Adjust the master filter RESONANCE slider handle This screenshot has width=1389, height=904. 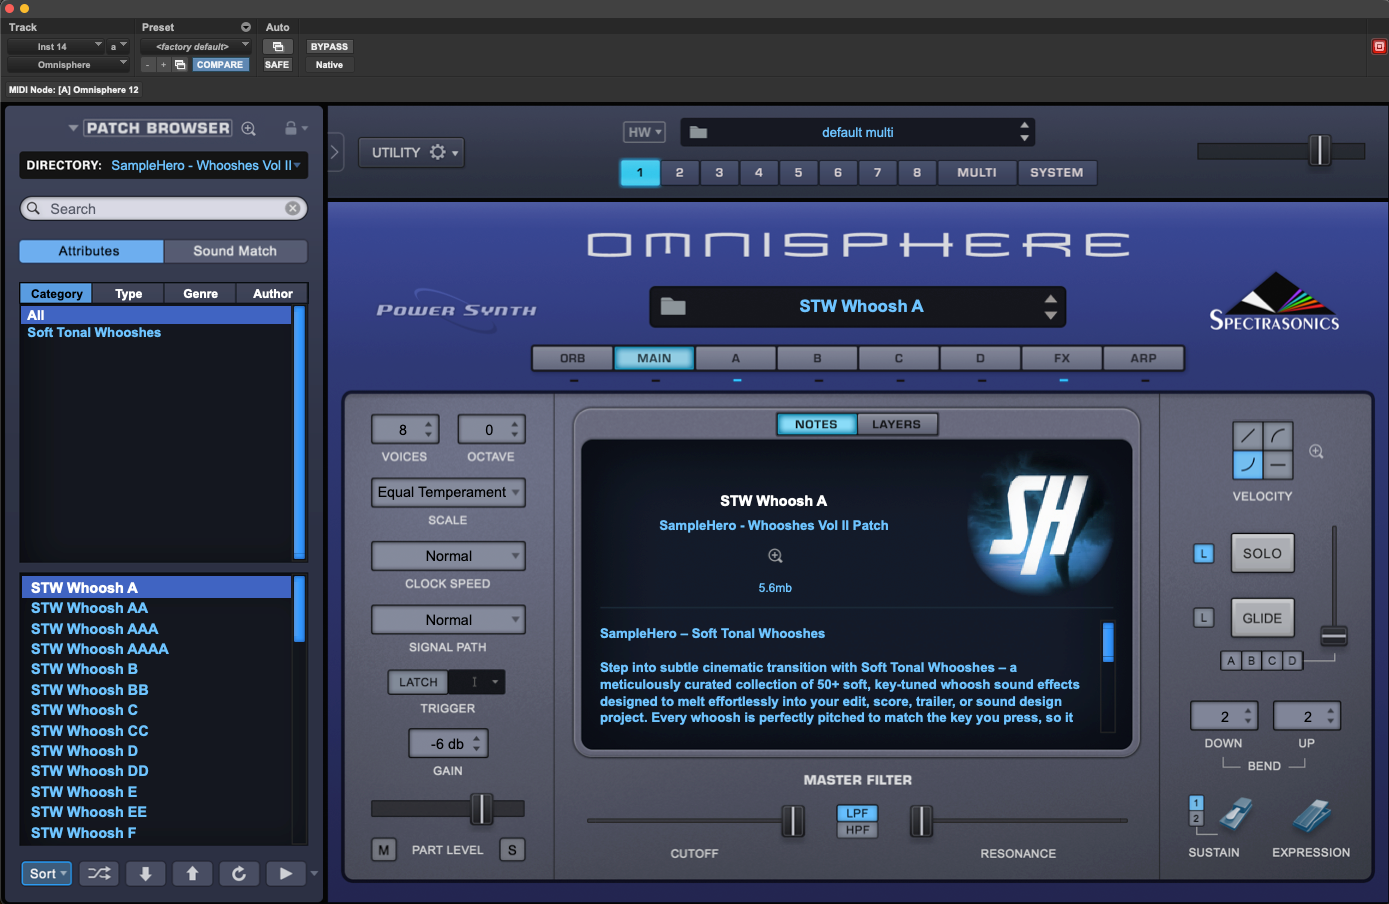[921, 821]
